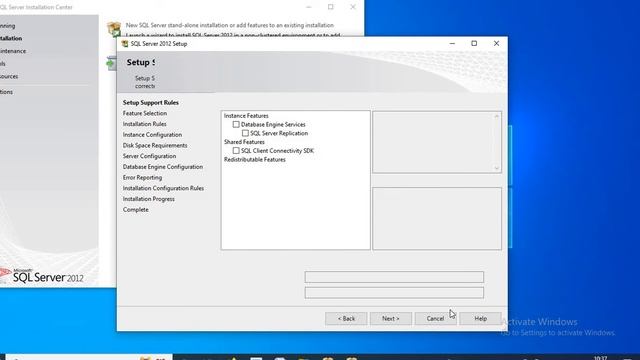Click the upper directory path field
Viewport: 640px width, 360px height.
point(394,277)
